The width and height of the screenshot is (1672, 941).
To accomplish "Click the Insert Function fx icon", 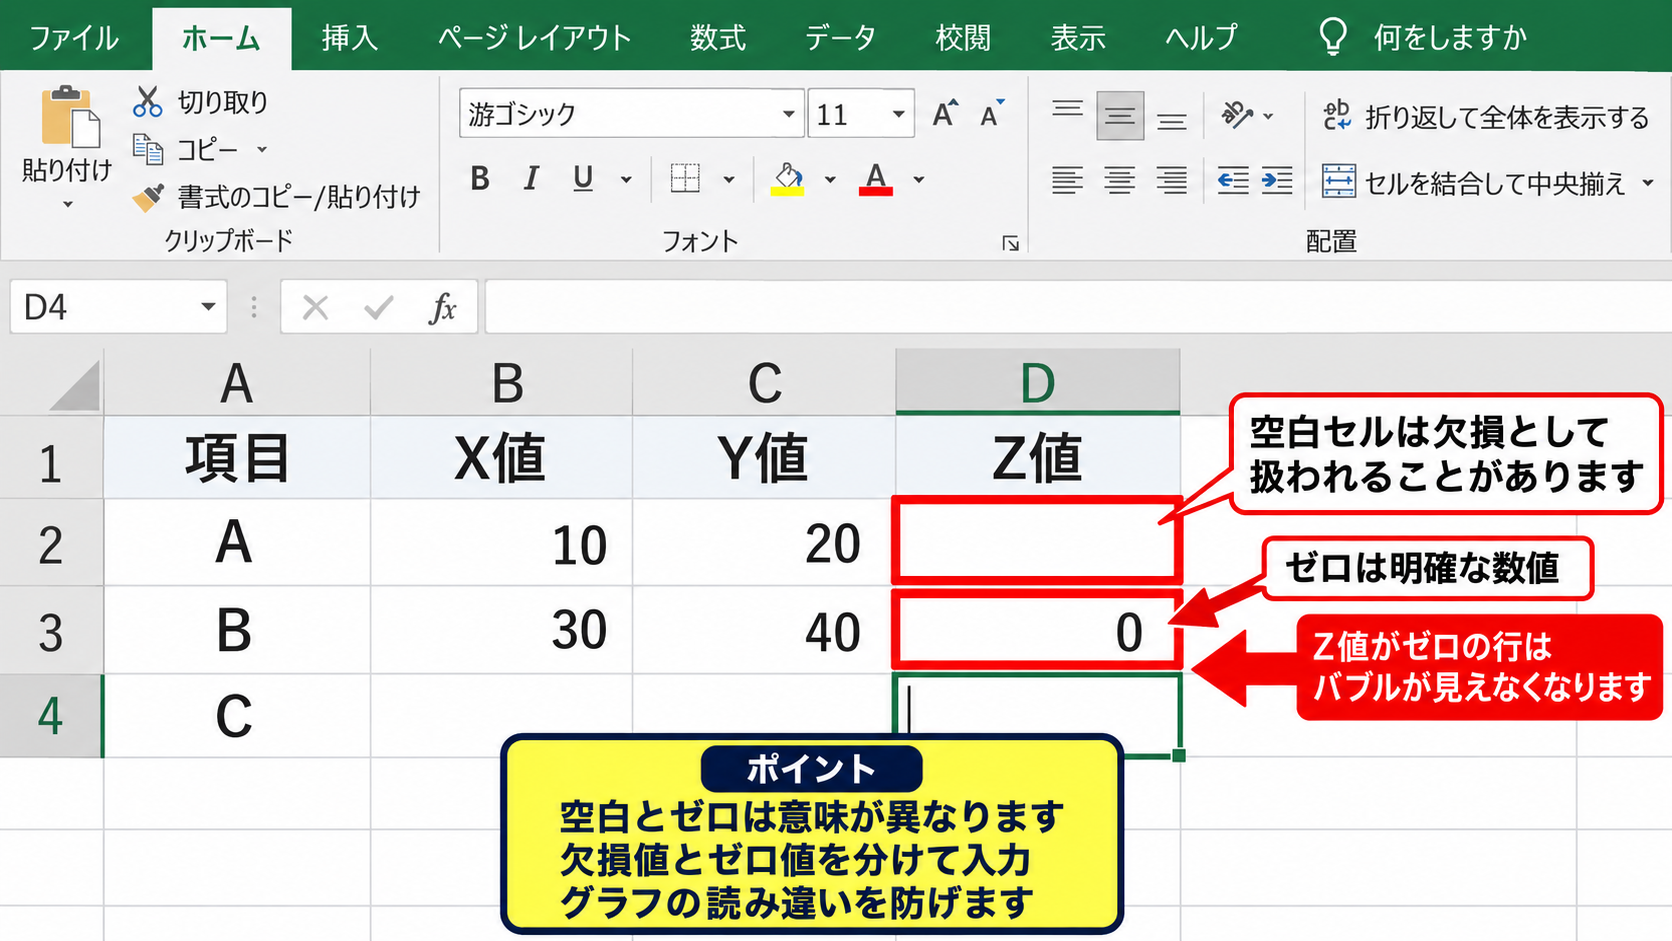I will click(442, 307).
